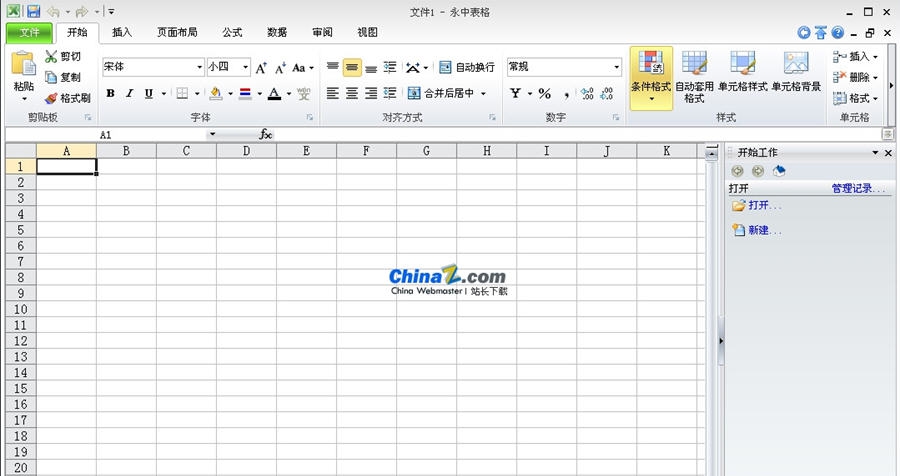Close the 开始工作 task pane
This screenshot has height=476, width=900.
[x=888, y=153]
